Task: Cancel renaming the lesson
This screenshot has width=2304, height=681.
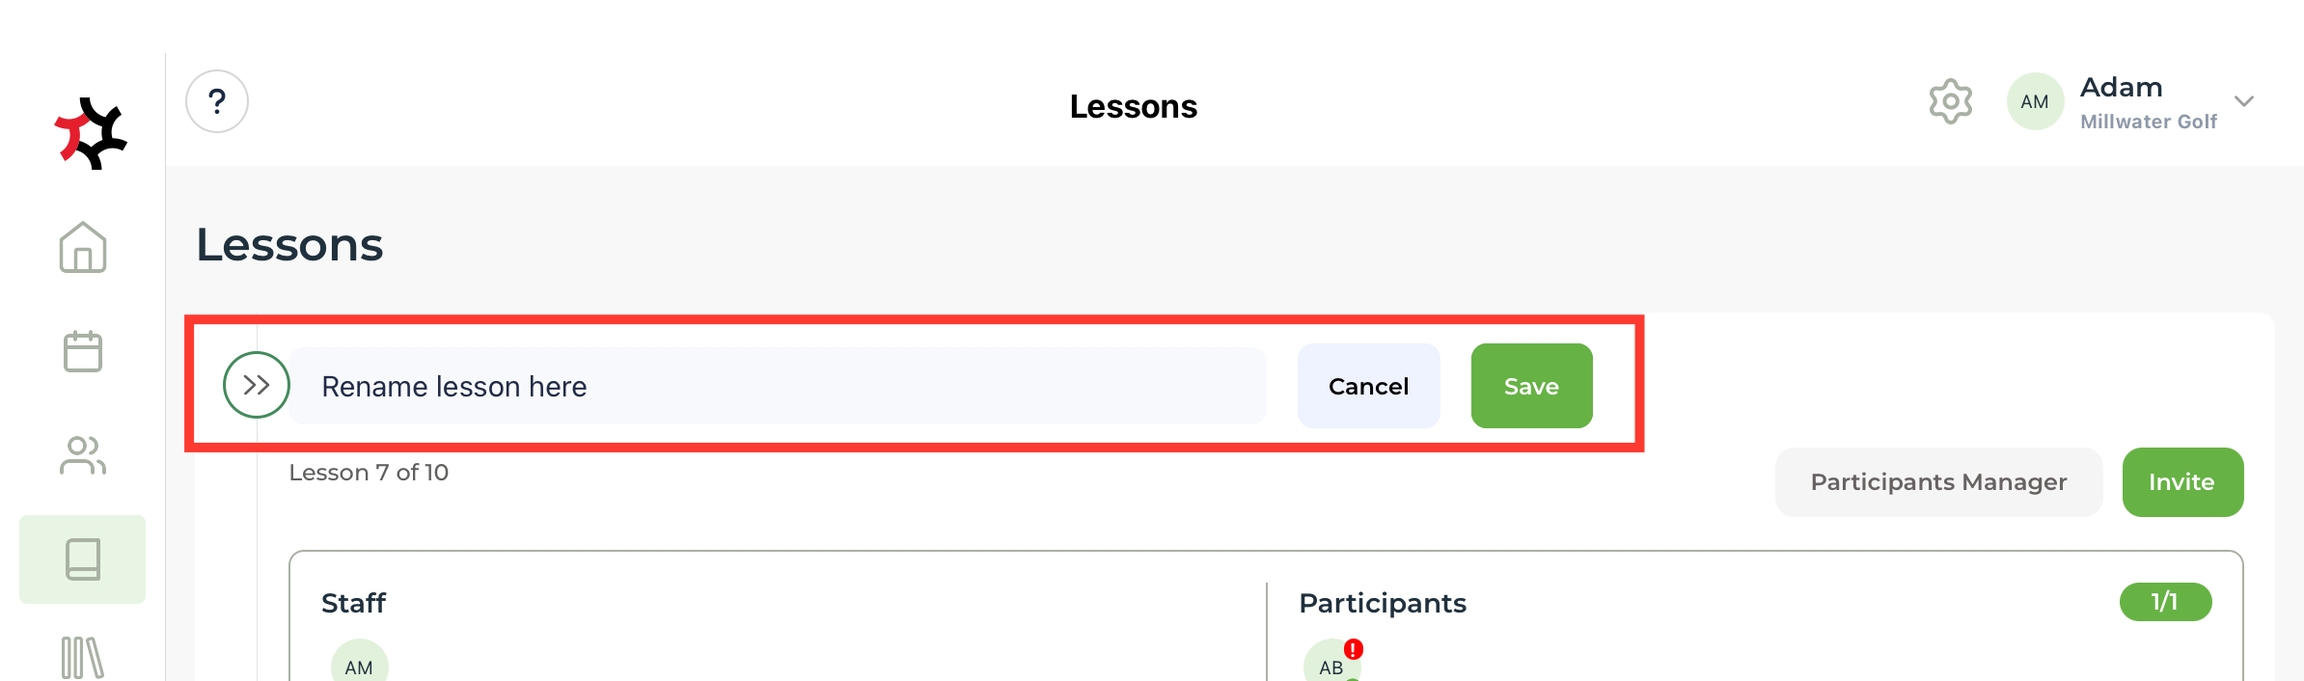Action: pos(1368,386)
